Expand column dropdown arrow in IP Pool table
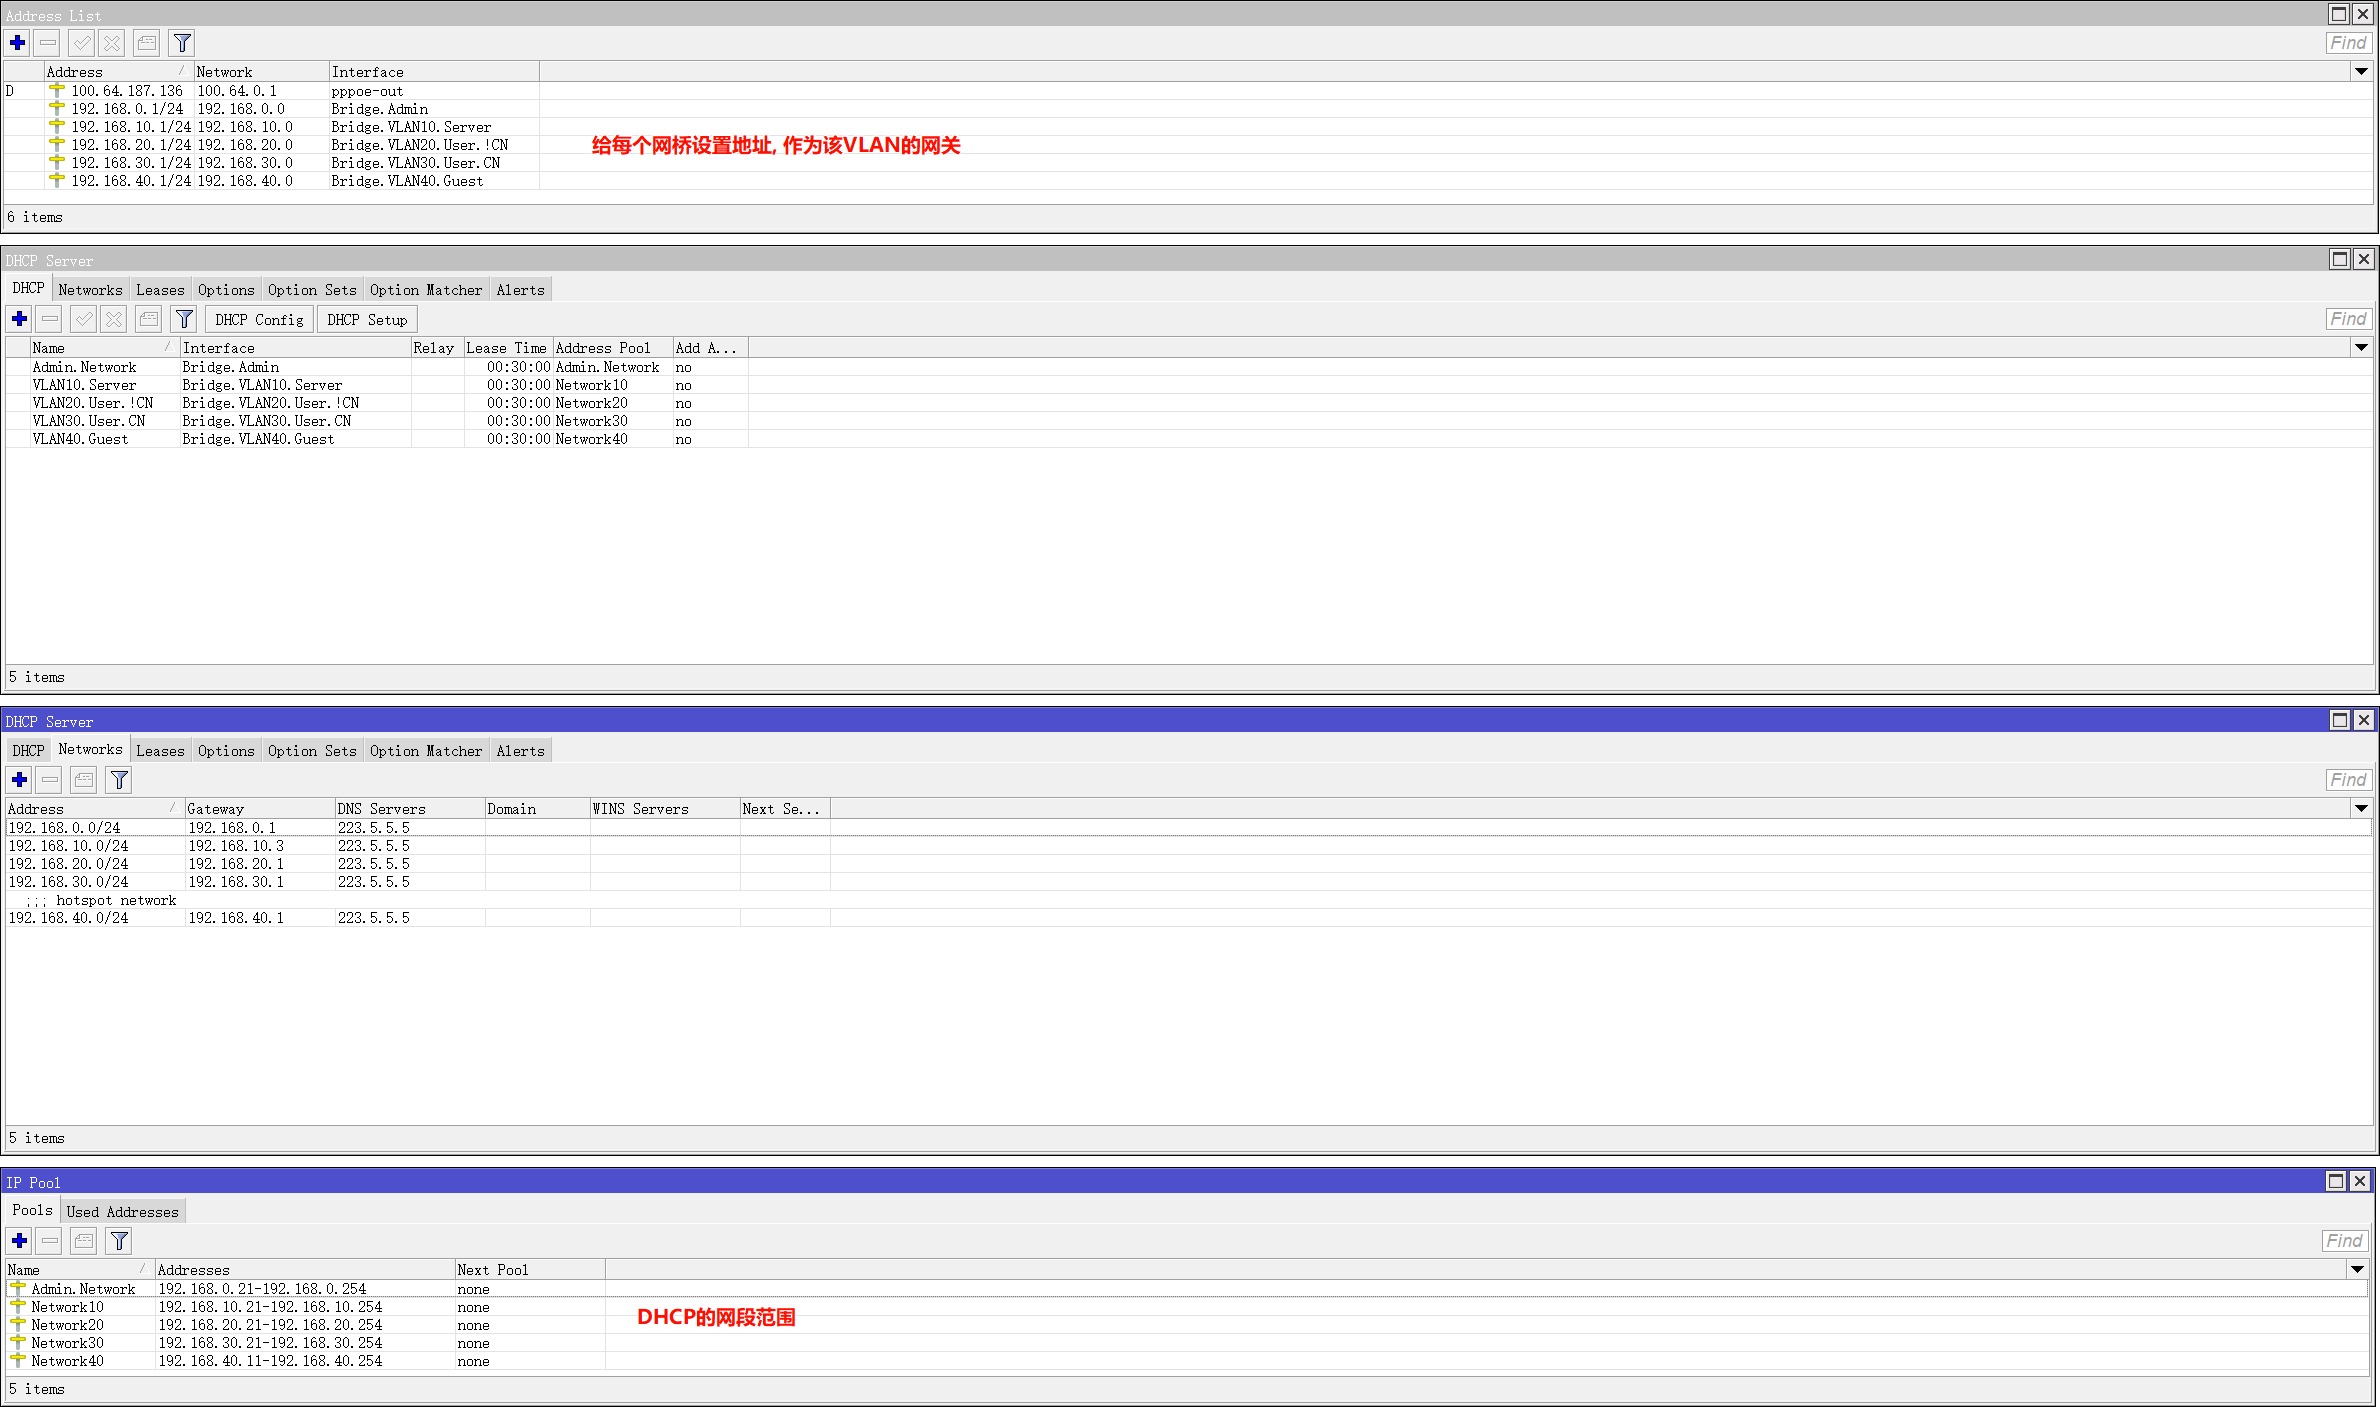Viewport: 2380px width, 1407px height. [x=2357, y=1270]
